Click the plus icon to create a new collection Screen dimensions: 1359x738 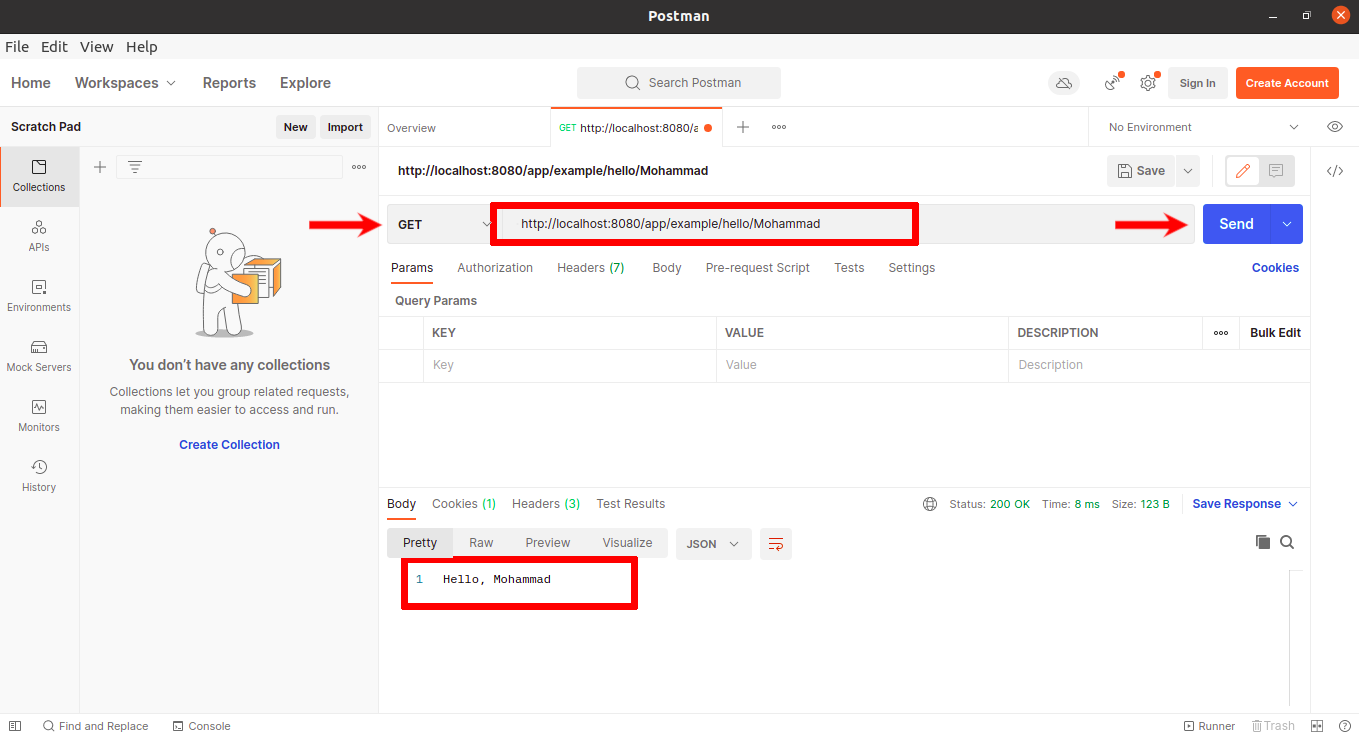100,167
